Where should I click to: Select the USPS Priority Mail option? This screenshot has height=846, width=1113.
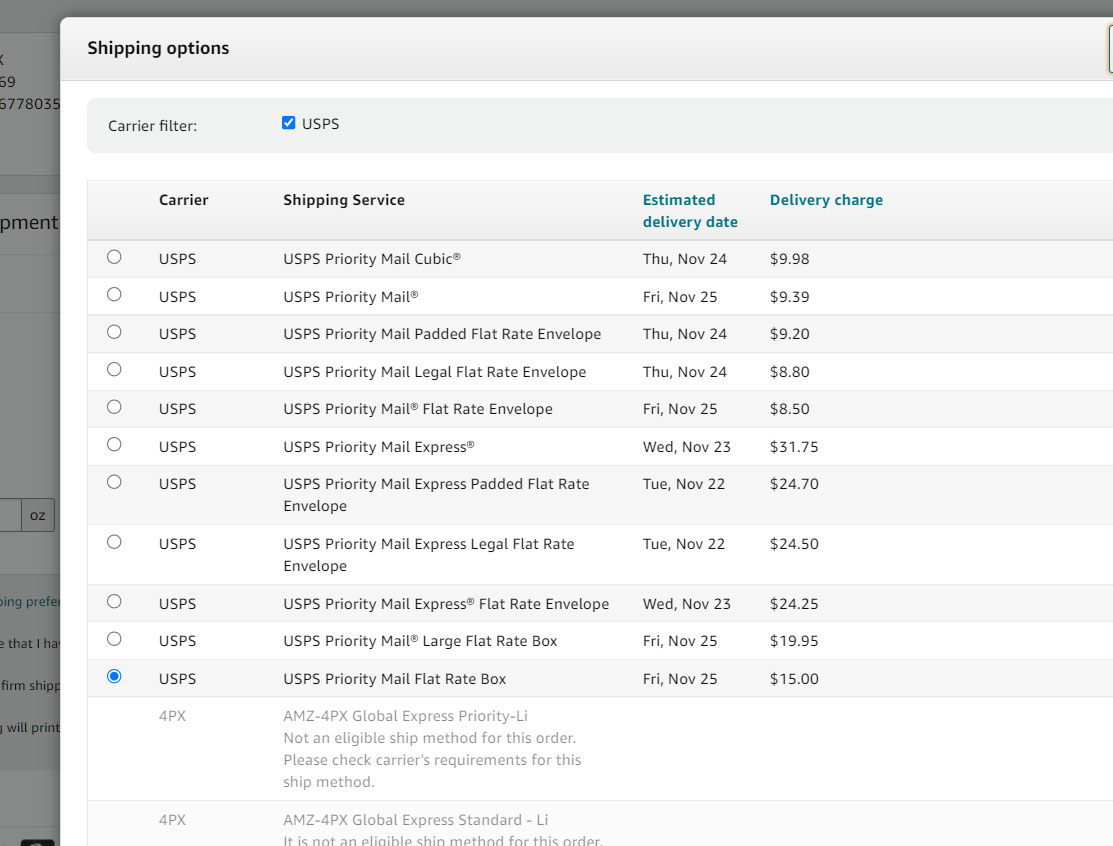113,294
